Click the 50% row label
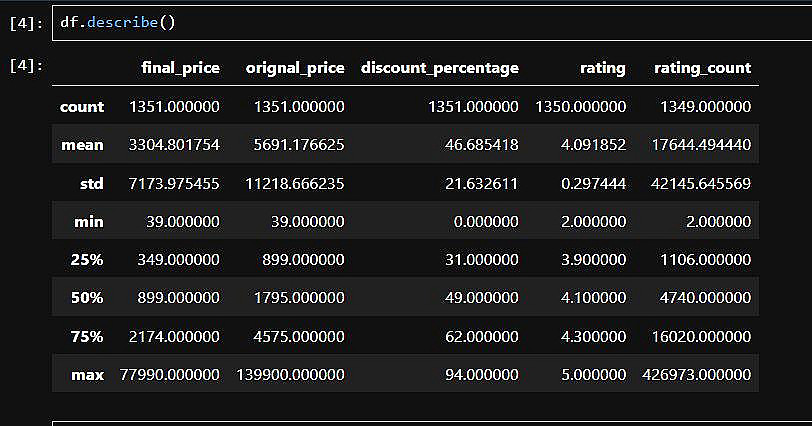The width and height of the screenshot is (812, 426). pyautogui.click(x=86, y=297)
